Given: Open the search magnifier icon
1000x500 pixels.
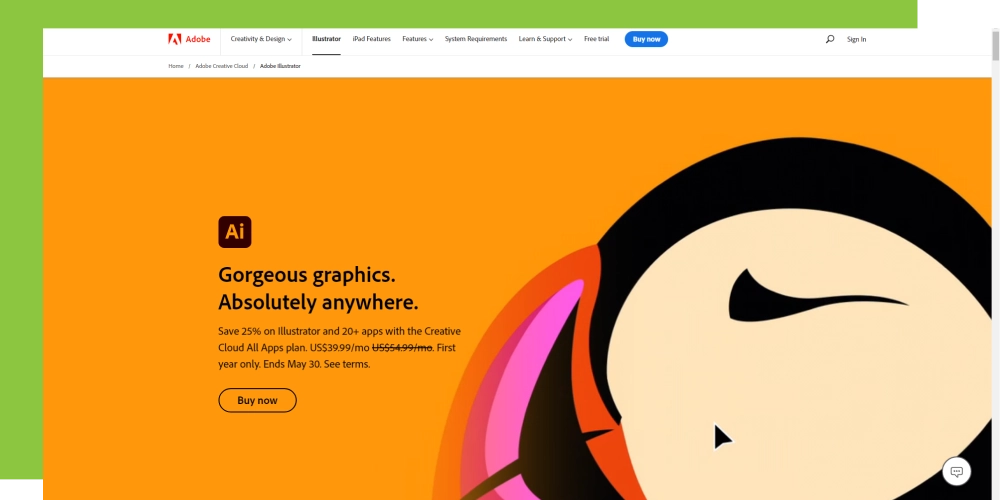Looking at the screenshot, I should (x=830, y=39).
